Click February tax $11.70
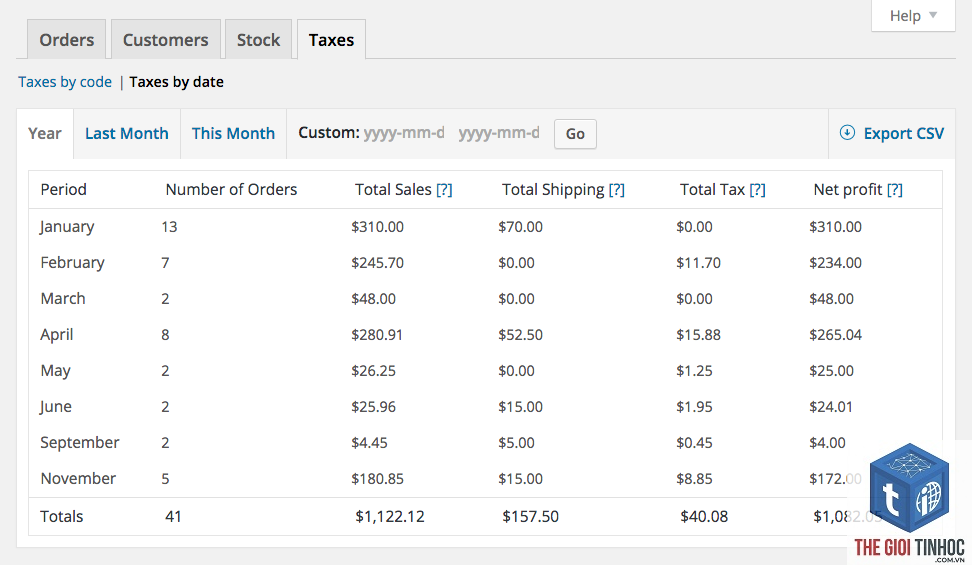Viewport: 972px width, 565px height. [699, 263]
